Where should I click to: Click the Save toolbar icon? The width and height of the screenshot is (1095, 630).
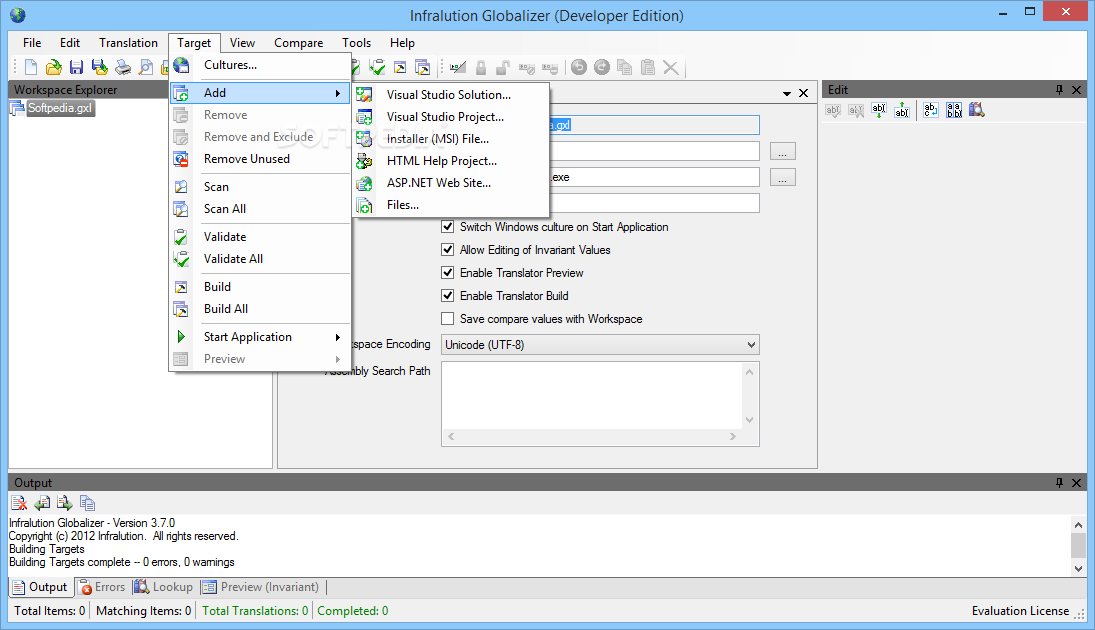point(77,67)
